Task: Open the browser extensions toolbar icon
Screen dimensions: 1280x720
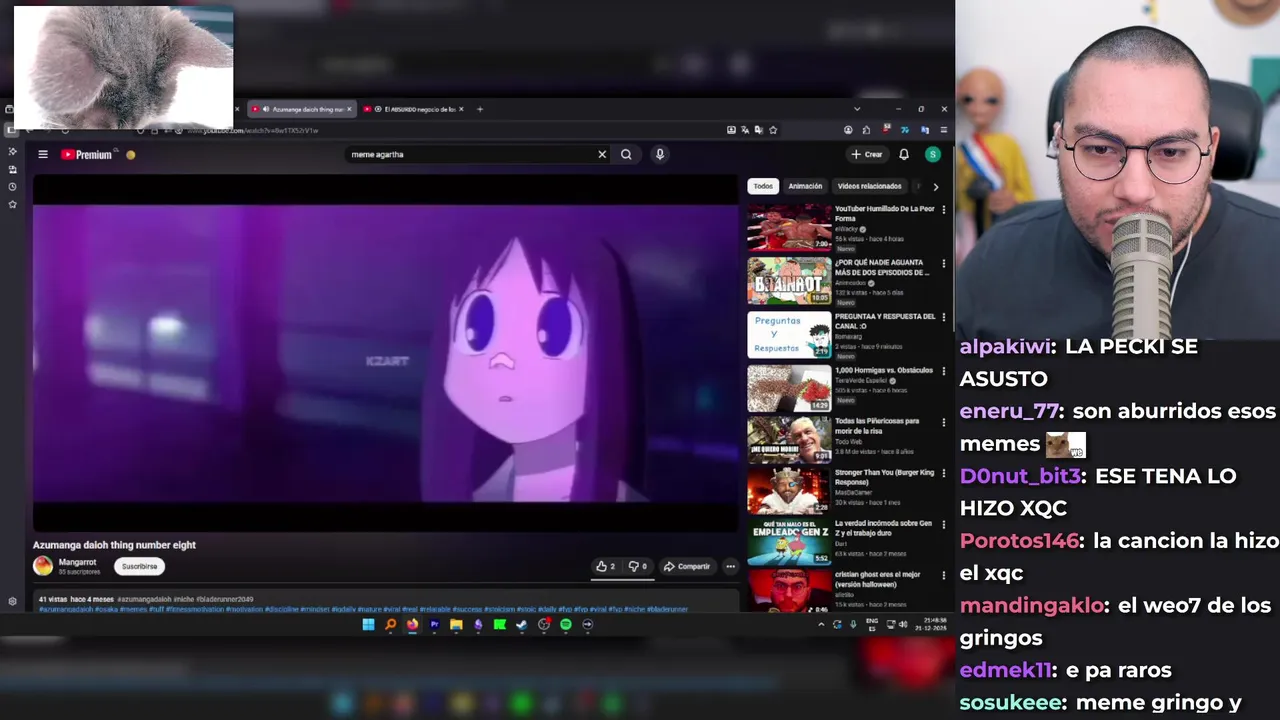Action: click(x=866, y=130)
